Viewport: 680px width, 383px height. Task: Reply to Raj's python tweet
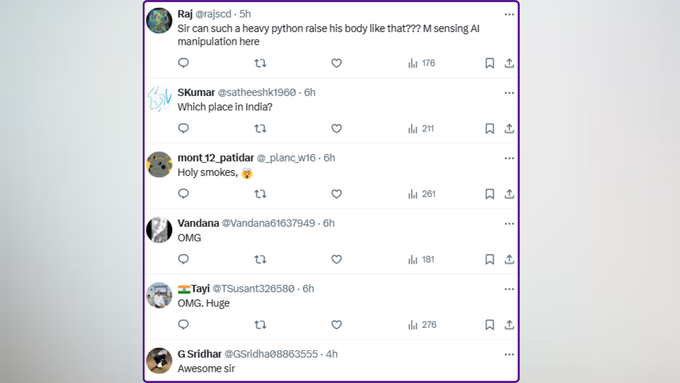(x=183, y=63)
